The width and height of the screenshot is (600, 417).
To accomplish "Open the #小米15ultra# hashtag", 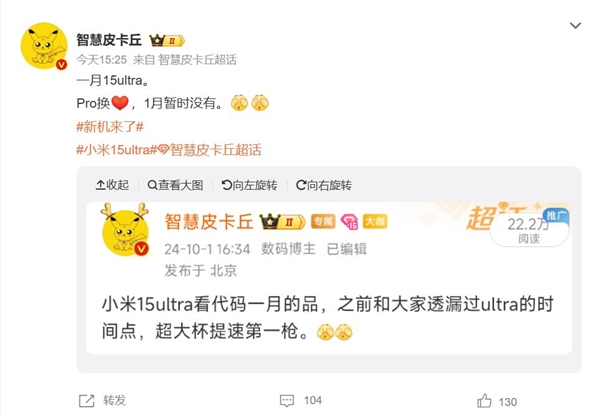I will [117, 150].
